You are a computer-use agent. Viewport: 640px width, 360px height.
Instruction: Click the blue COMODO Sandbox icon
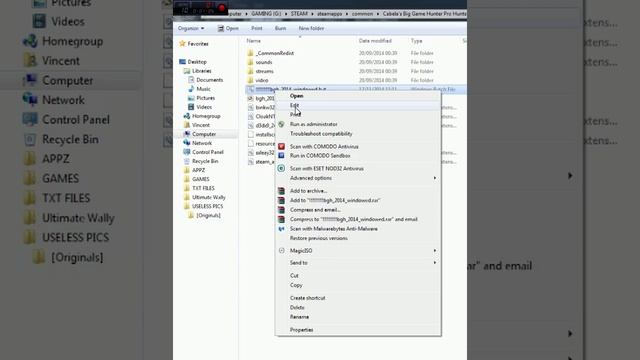[281, 156]
